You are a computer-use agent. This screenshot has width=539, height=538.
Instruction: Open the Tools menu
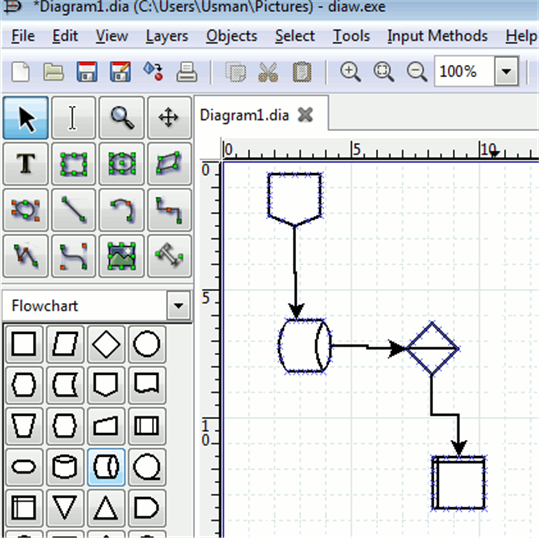point(351,36)
